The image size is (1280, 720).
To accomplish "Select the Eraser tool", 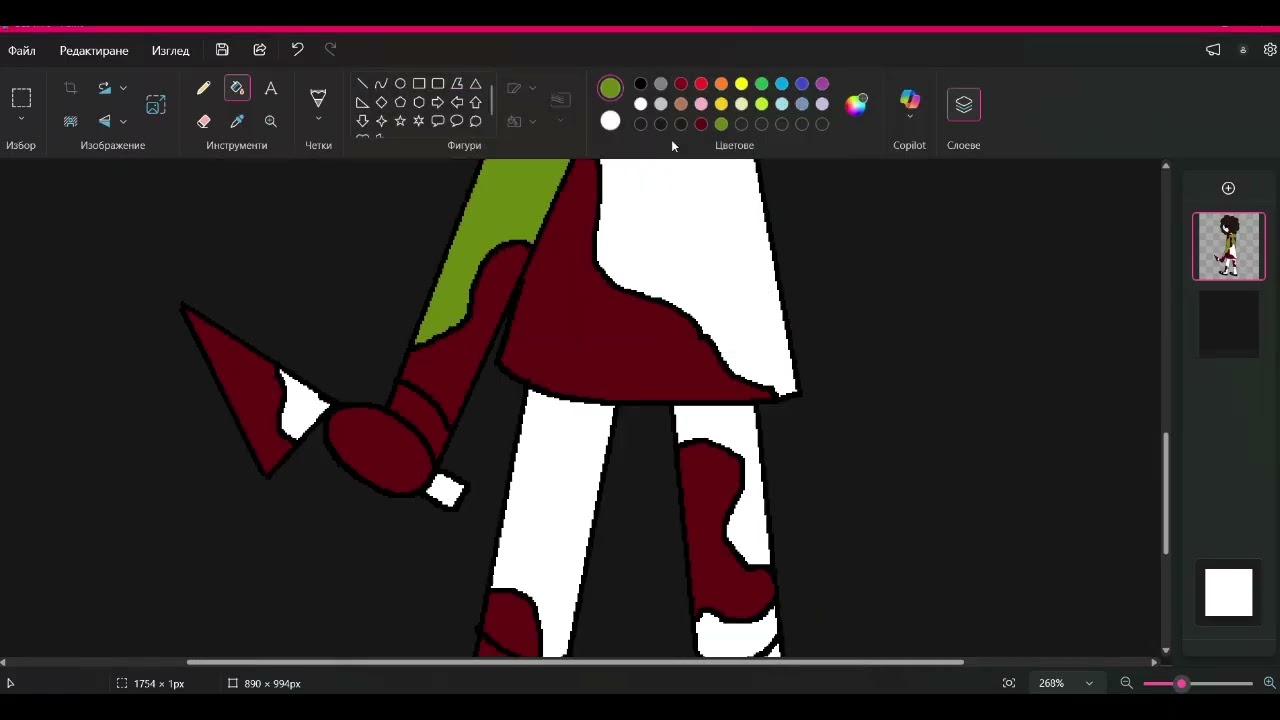I will point(204,121).
